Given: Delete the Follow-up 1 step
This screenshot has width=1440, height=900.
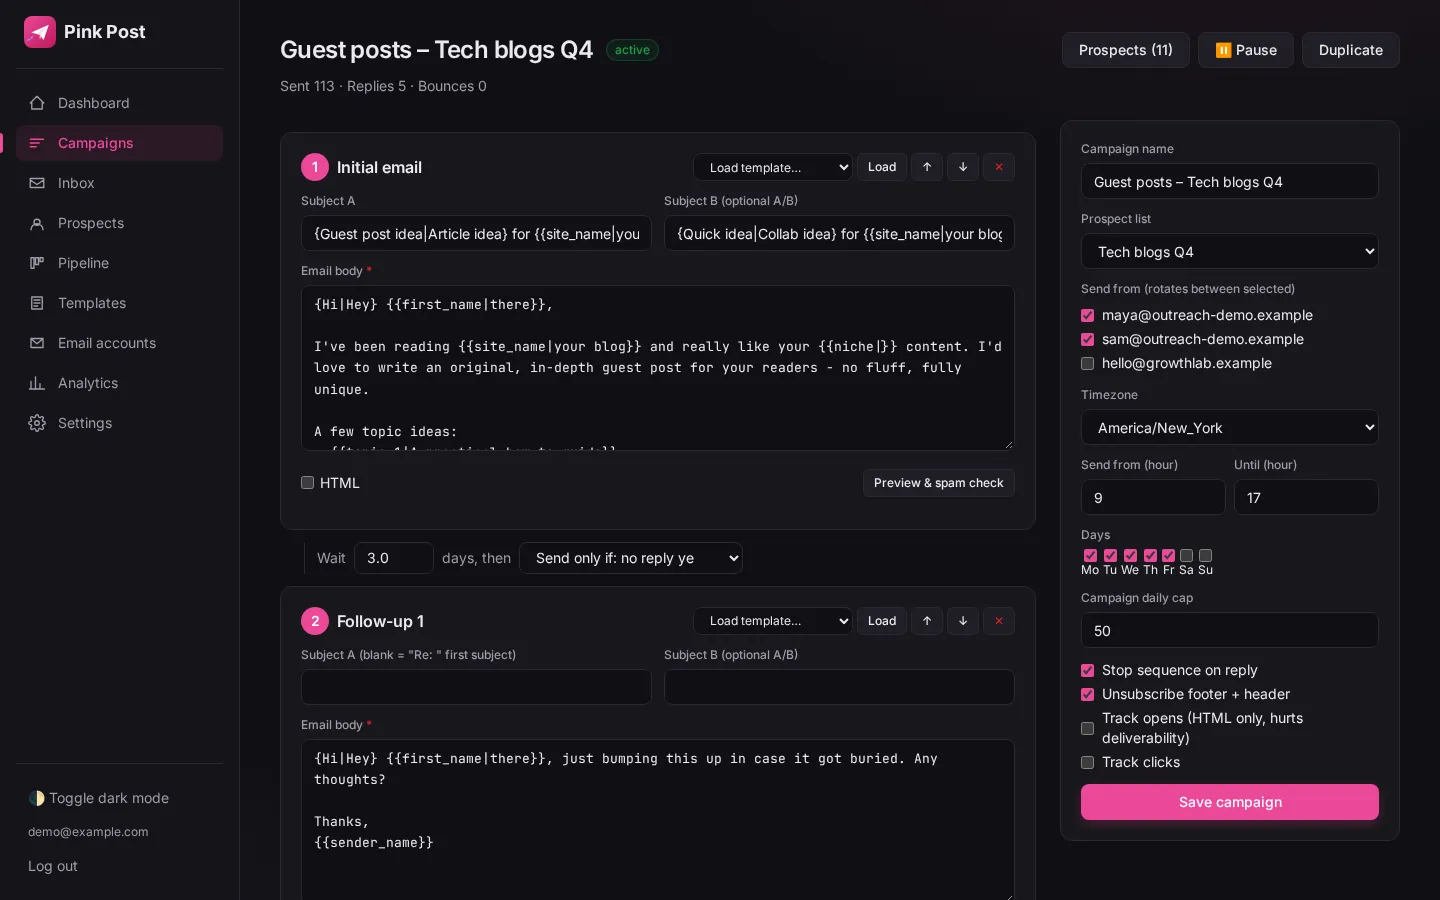Looking at the screenshot, I should tap(999, 621).
